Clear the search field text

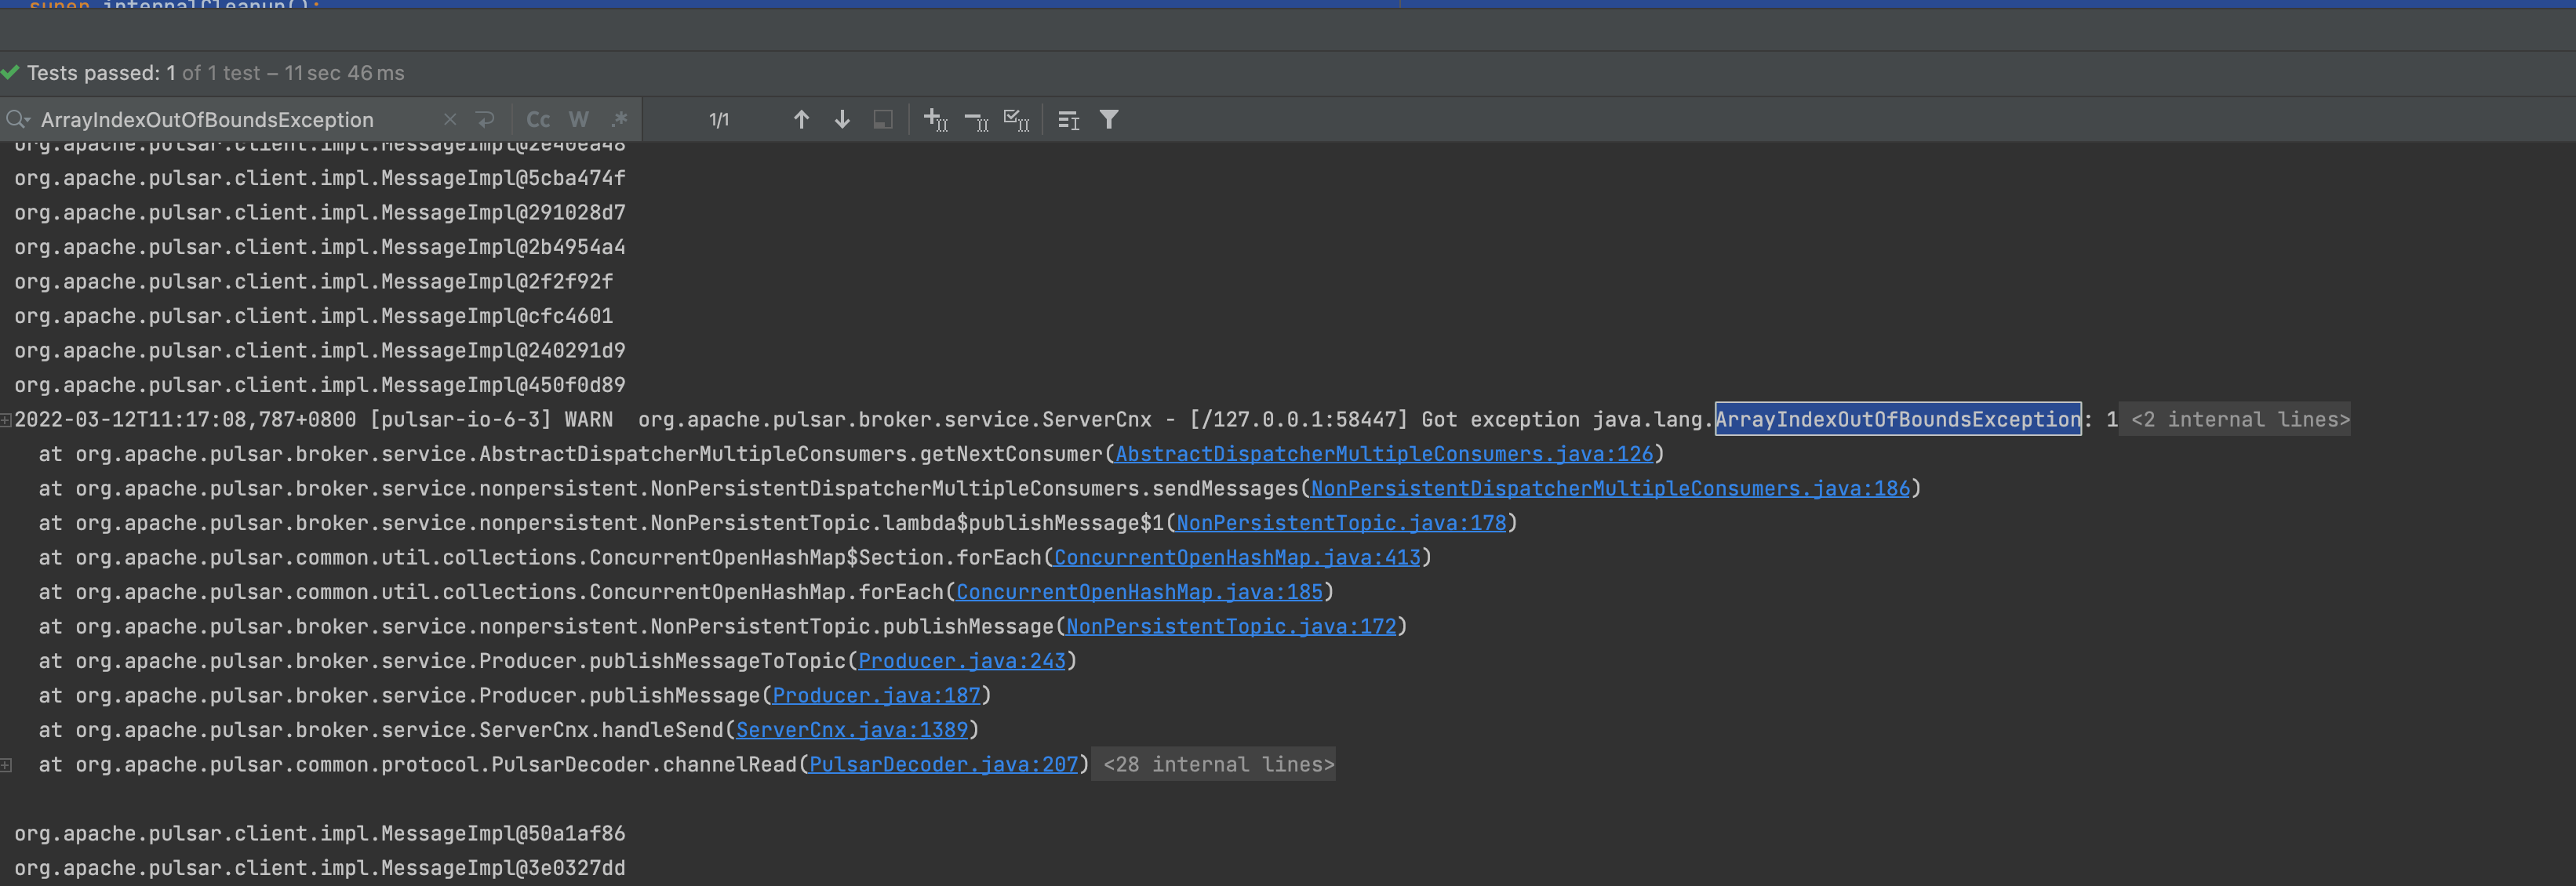(450, 120)
